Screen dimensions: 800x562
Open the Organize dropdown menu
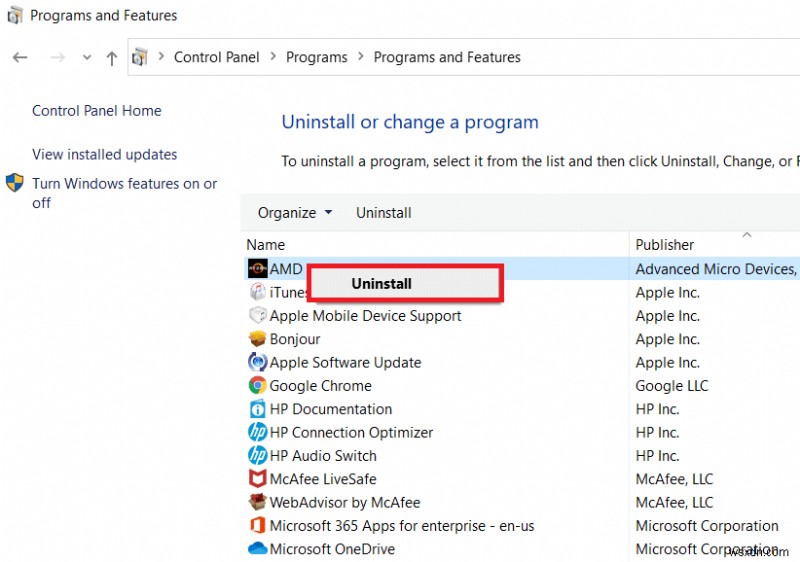pyautogui.click(x=294, y=212)
